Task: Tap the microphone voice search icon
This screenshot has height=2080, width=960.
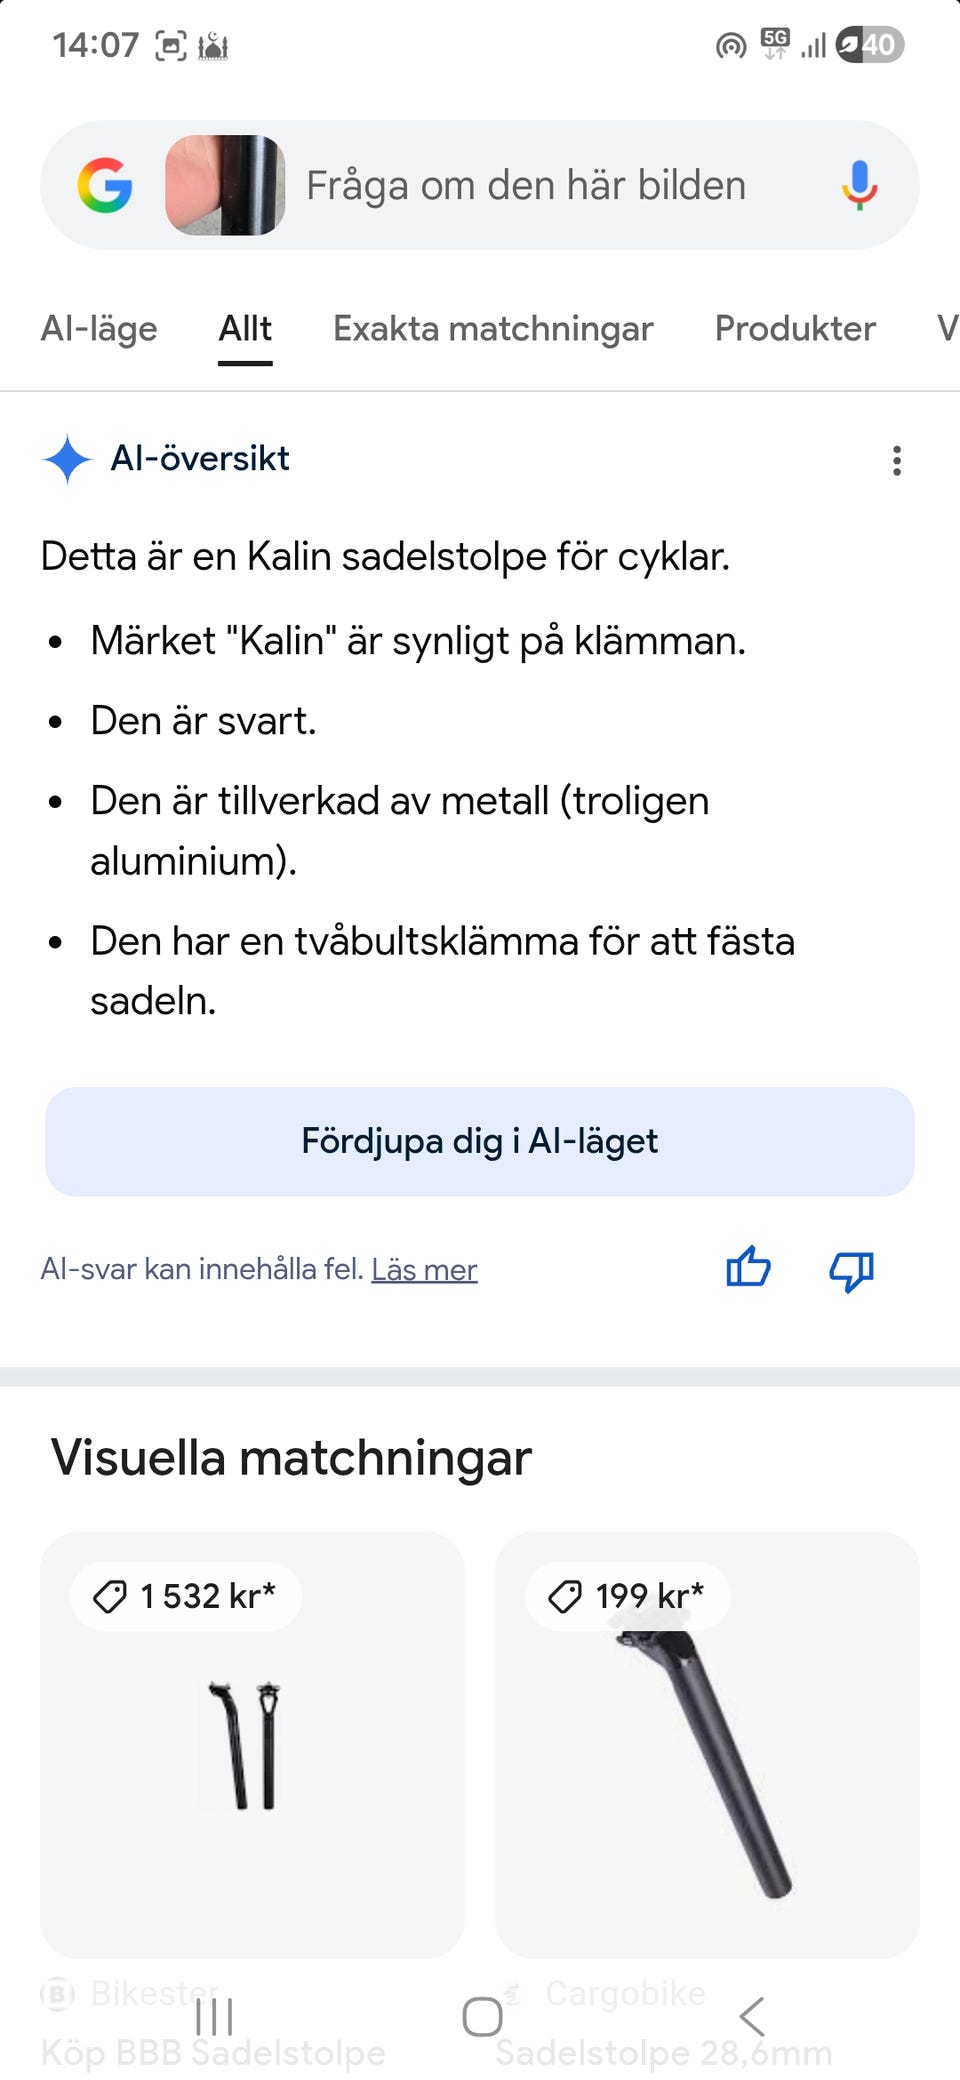Action: [859, 186]
